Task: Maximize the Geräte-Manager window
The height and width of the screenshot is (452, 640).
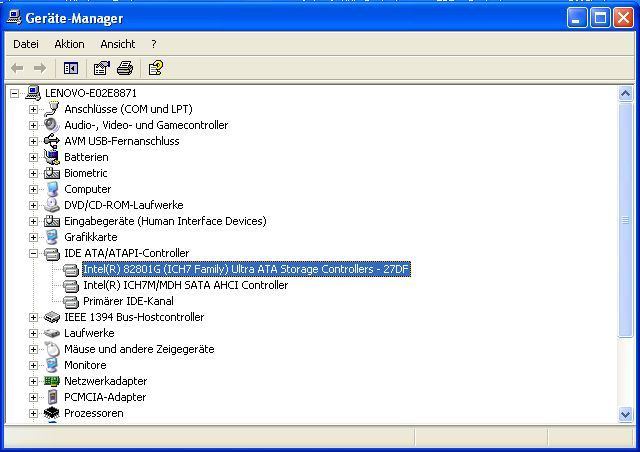Action: pos(600,18)
